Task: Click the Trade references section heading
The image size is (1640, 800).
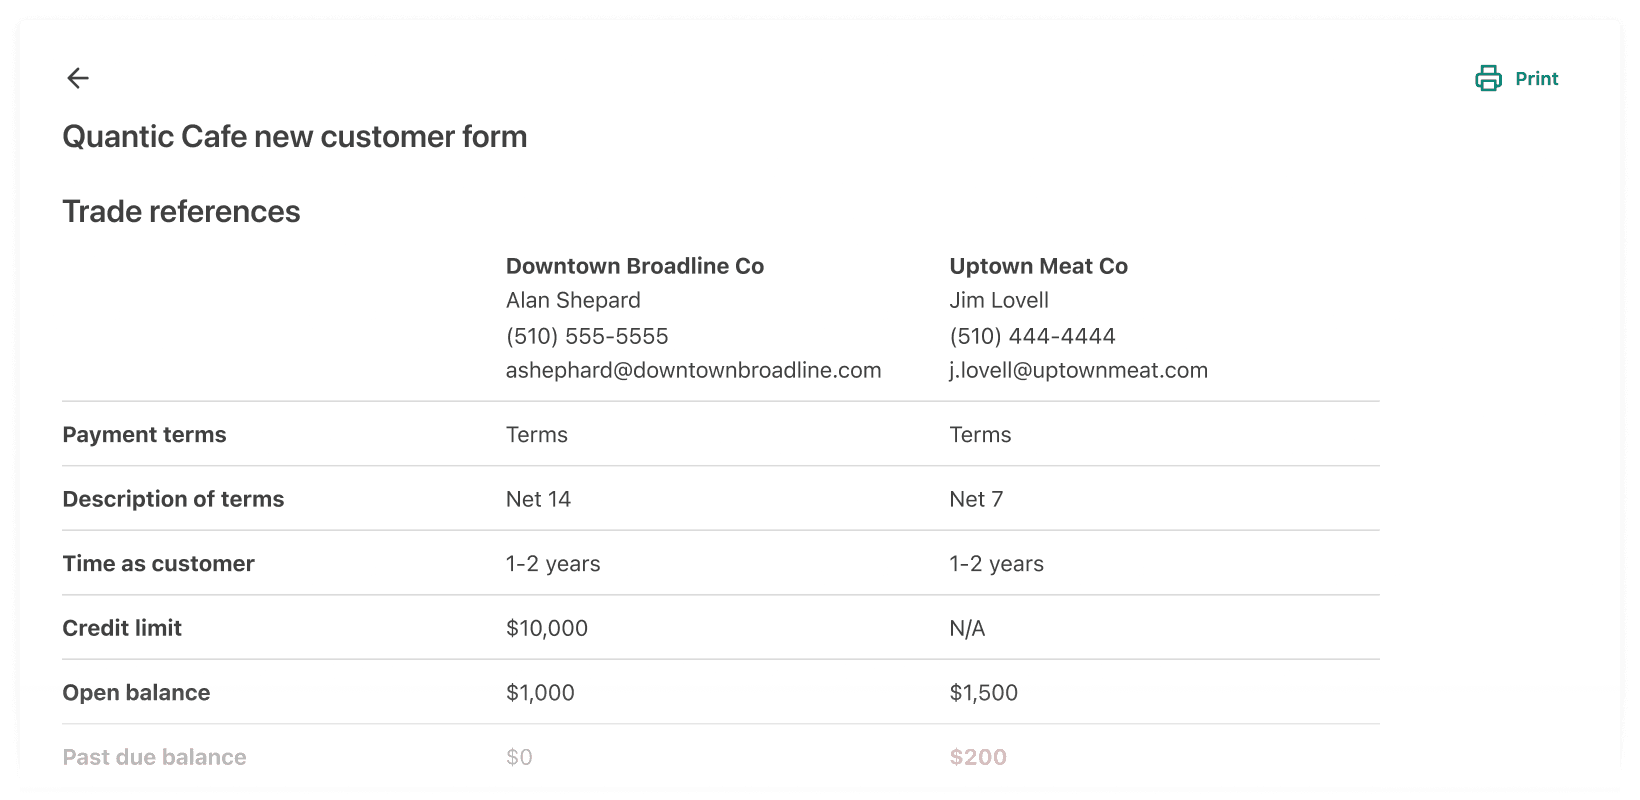Action: 181,212
